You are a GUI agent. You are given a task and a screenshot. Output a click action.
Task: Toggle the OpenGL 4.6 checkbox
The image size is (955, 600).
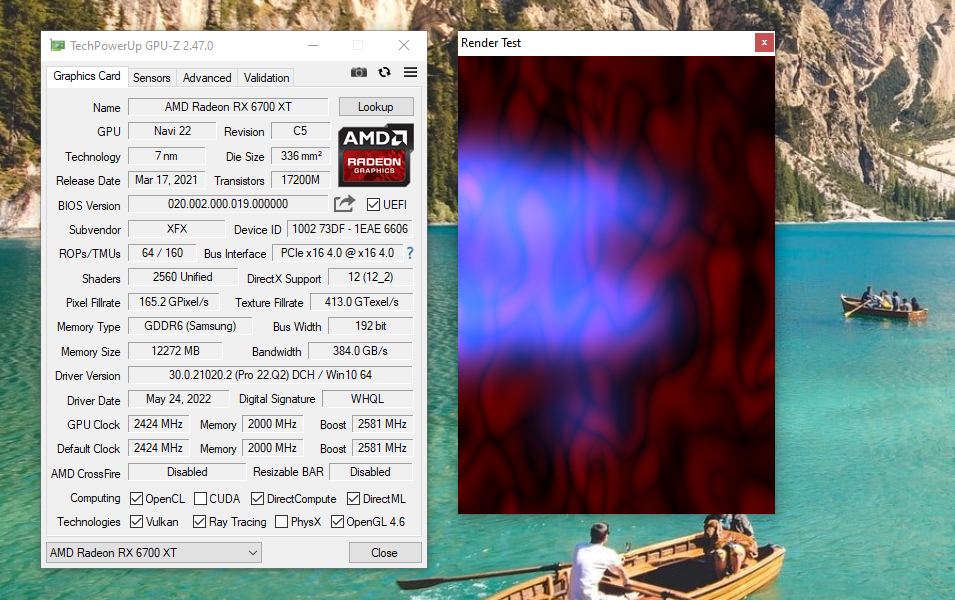337,522
